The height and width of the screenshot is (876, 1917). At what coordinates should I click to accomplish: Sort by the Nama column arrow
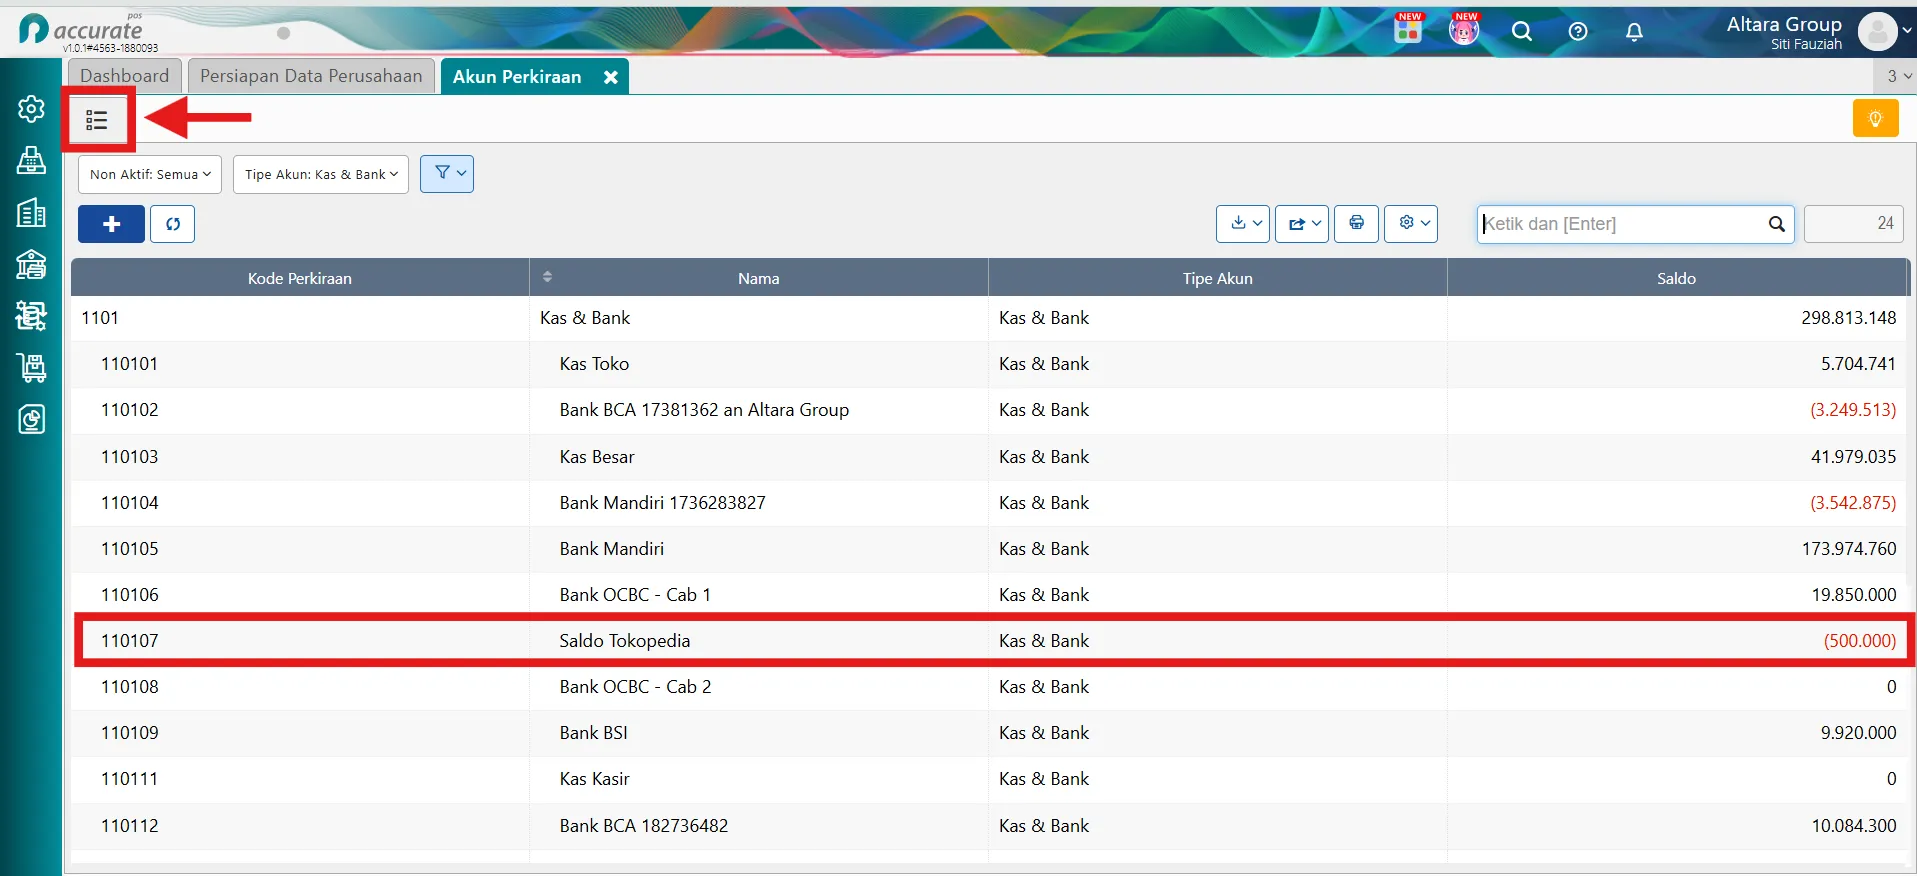tap(547, 277)
